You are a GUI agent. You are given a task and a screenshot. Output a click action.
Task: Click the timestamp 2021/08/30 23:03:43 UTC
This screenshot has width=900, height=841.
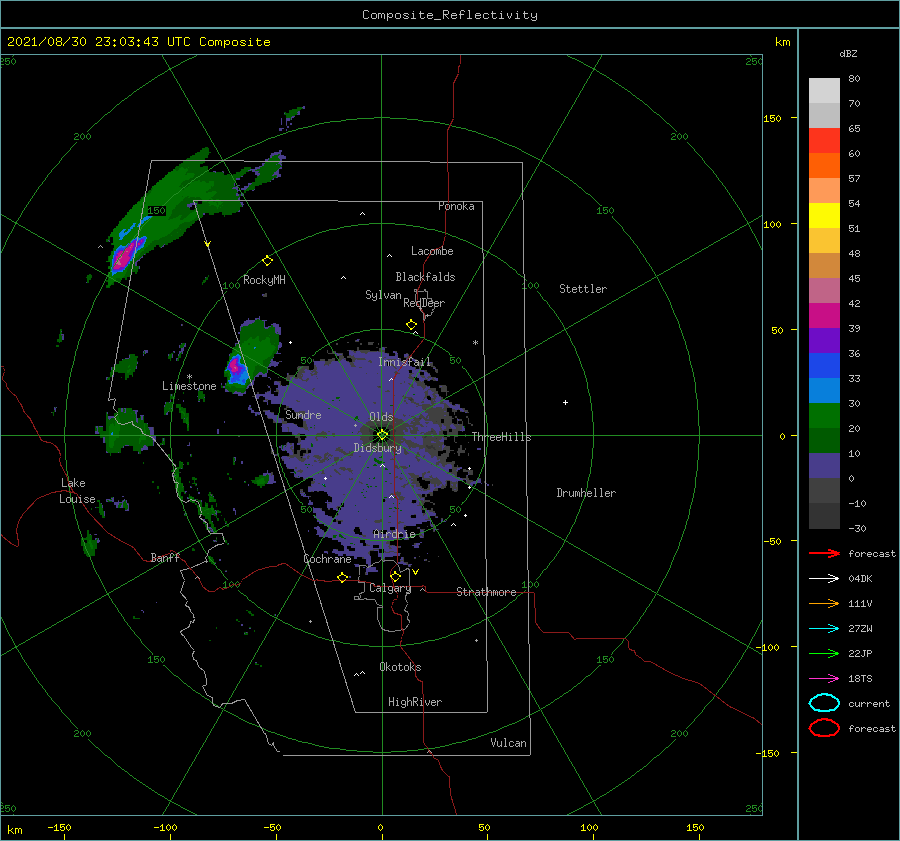pos(99,42)
